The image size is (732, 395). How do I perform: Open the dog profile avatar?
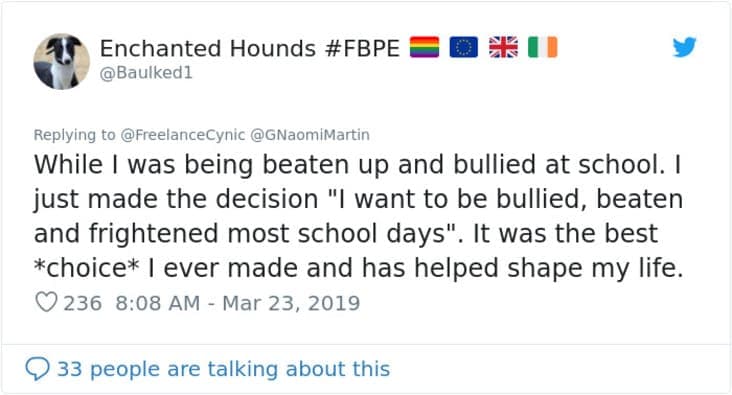pos(62,62)
